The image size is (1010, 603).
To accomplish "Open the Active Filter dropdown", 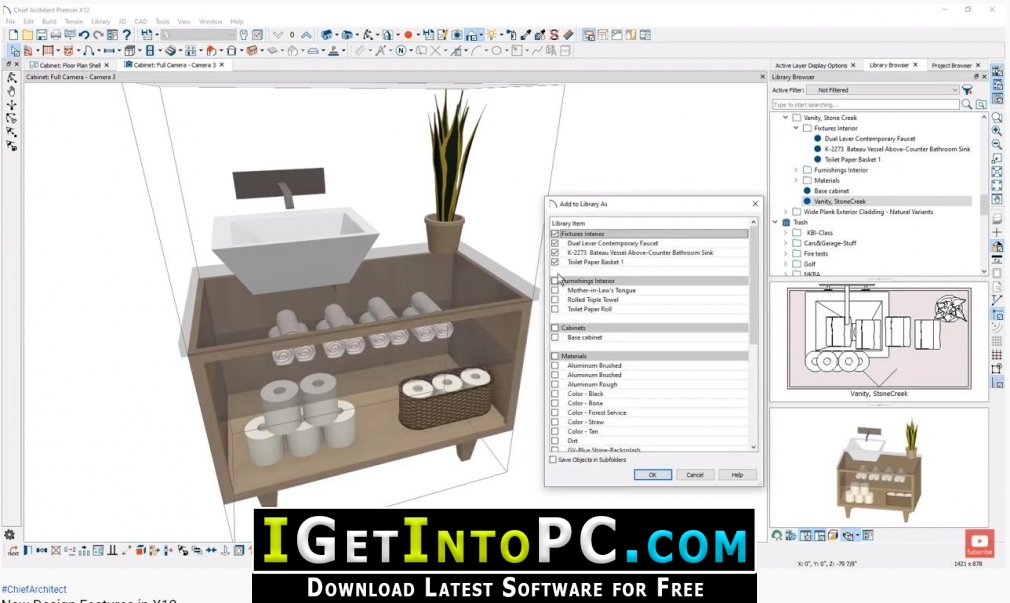I will [882, 90].
